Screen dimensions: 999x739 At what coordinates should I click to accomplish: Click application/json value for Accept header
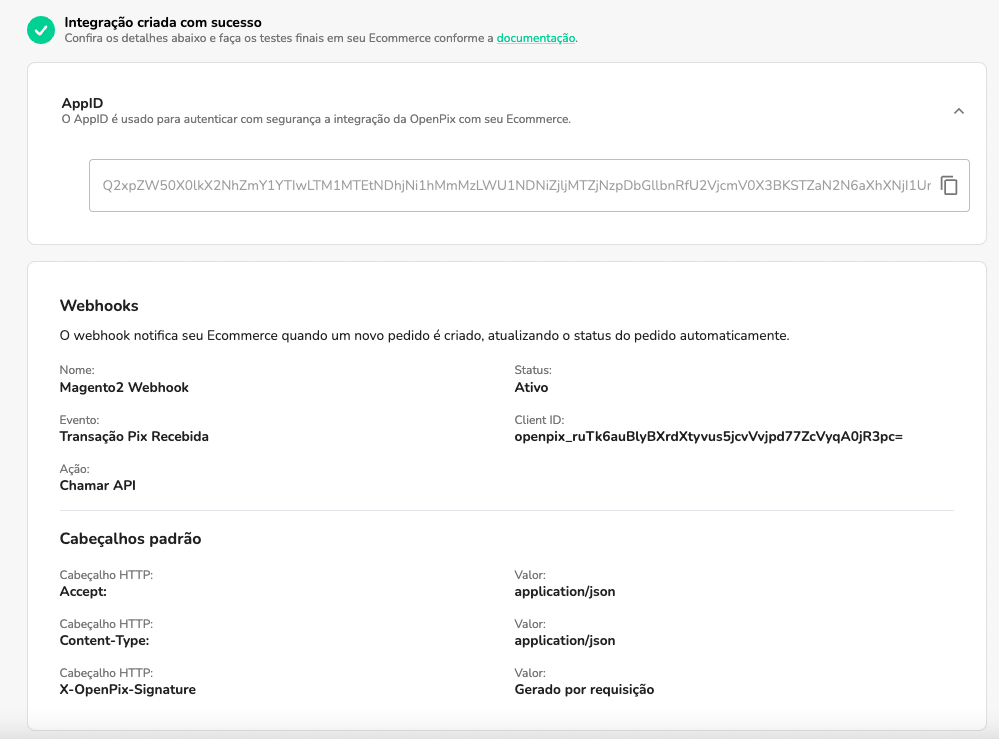tap(565, 592)
